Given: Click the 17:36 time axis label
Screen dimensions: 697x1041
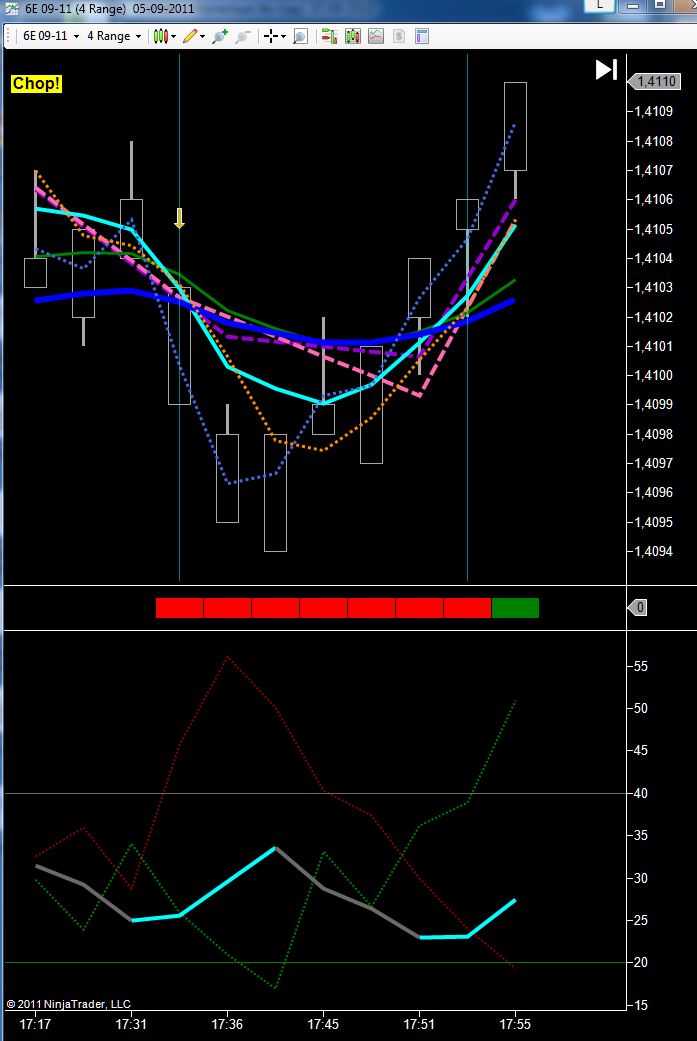Looking at the screenshot, I should tap(227, 1024).
